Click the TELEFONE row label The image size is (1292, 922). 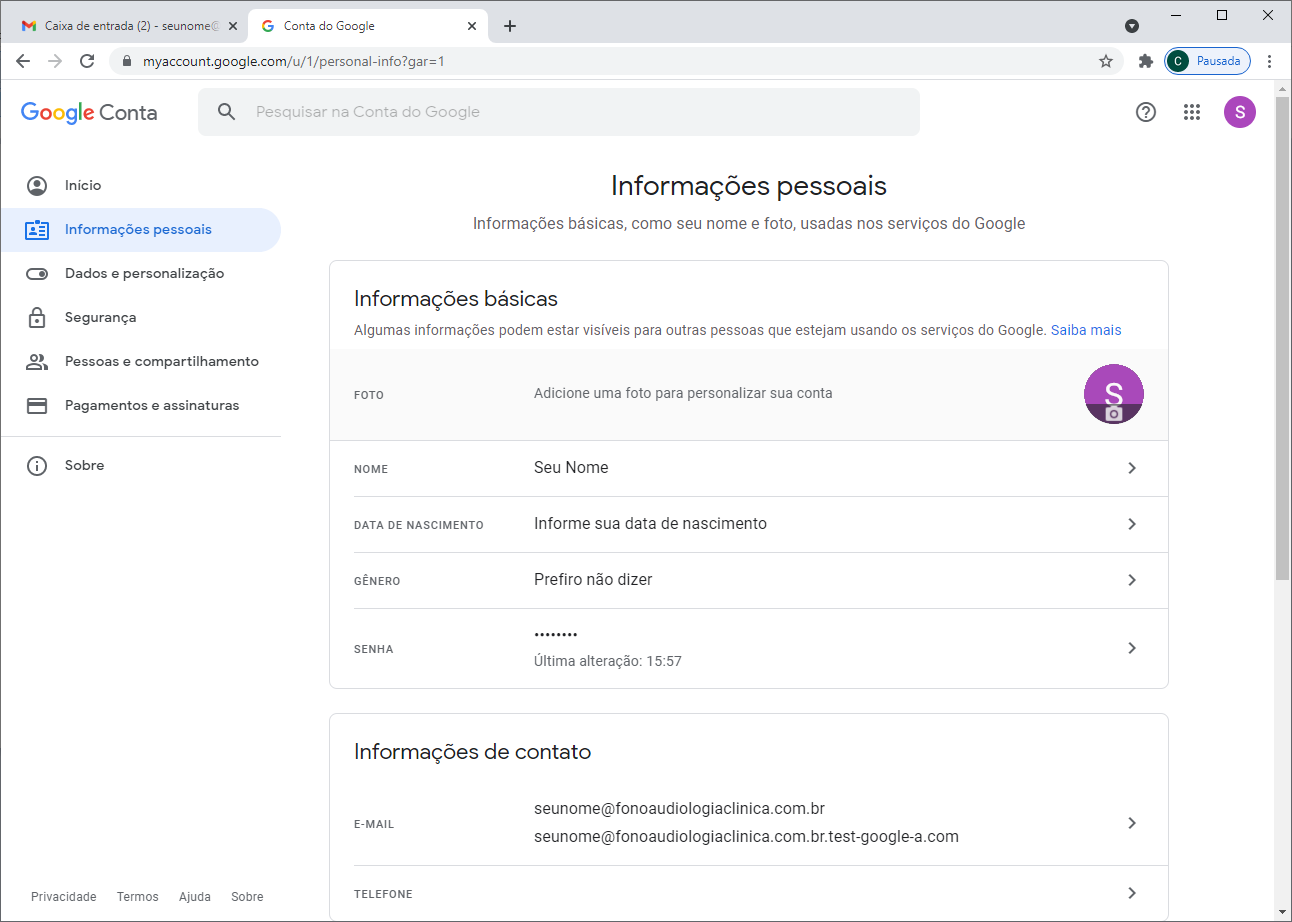coord(383,894)
